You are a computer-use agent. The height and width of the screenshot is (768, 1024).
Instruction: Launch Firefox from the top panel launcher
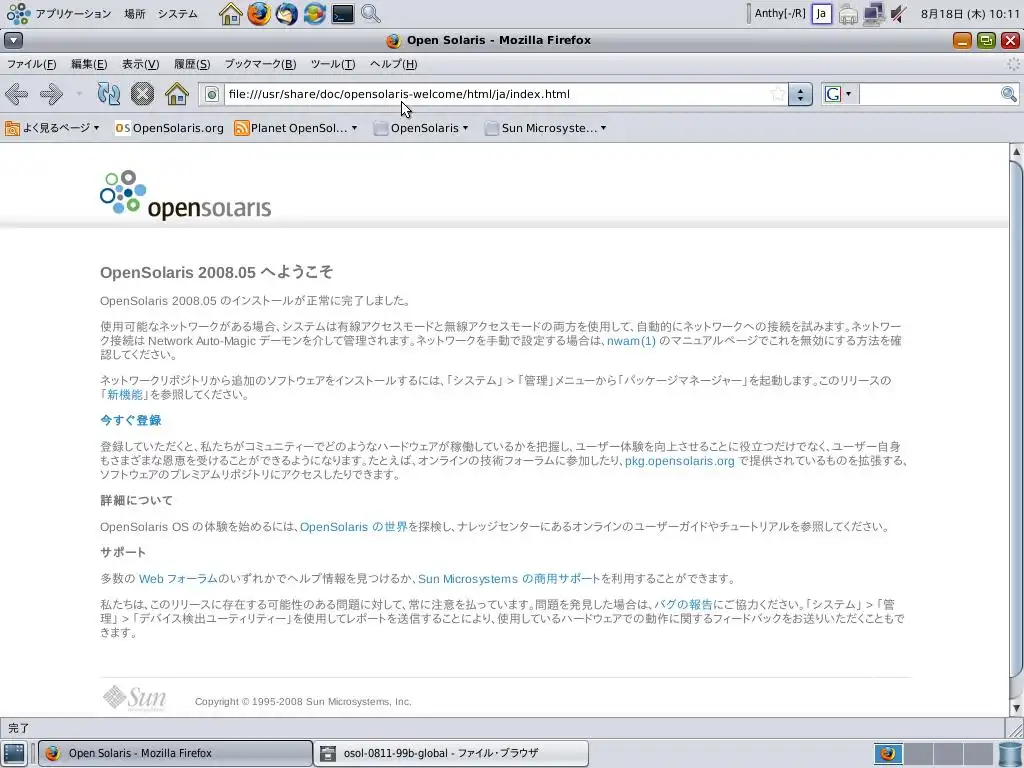[x=259, y=14]
